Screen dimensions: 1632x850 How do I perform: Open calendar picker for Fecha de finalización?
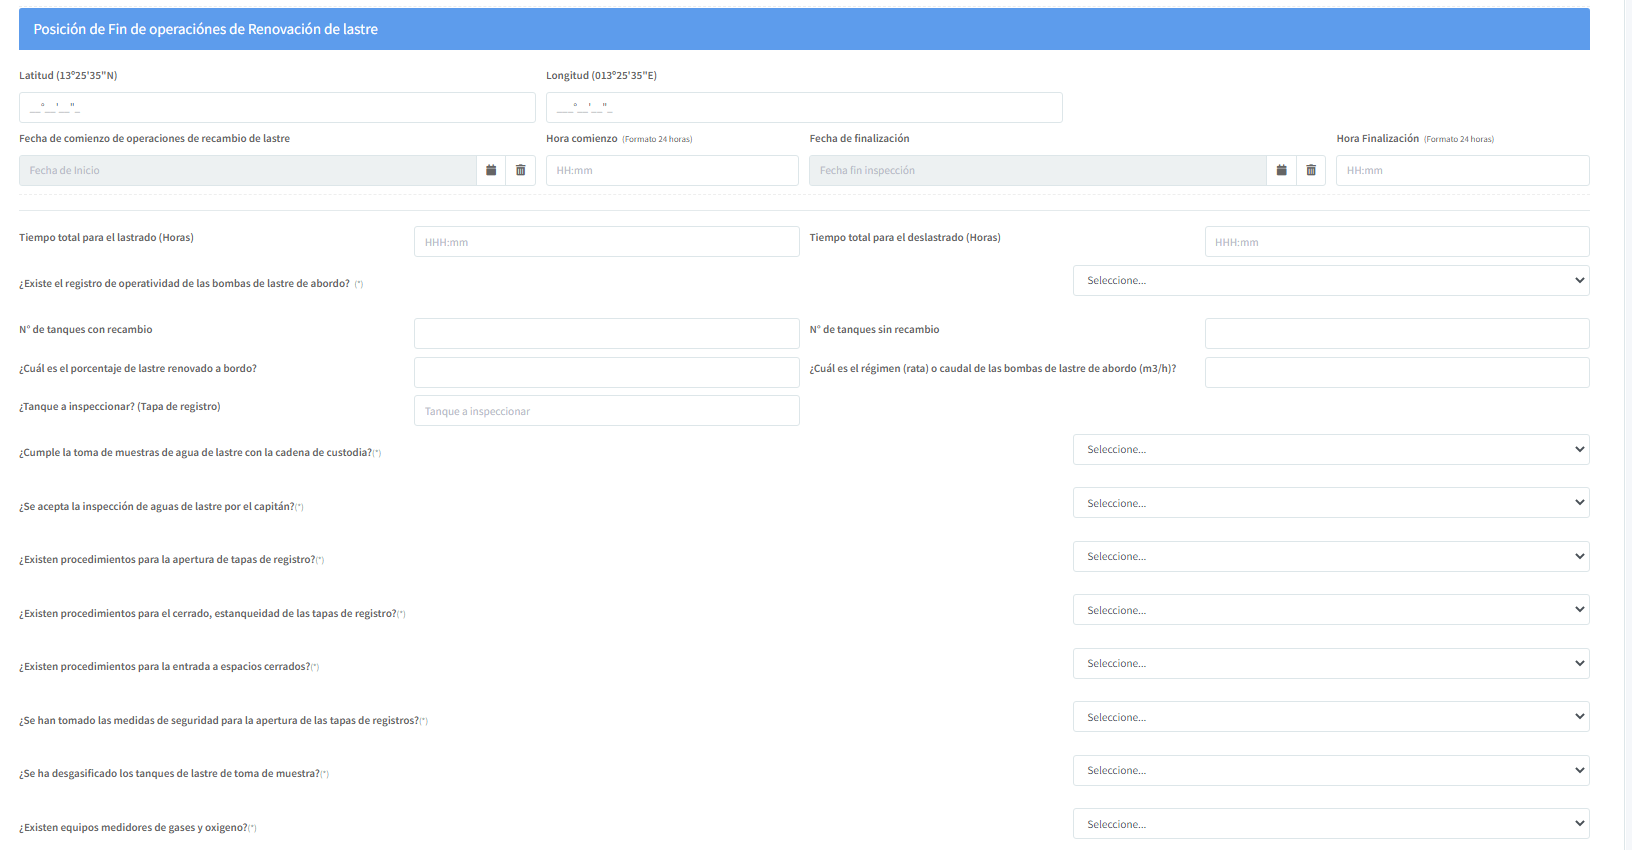[x=1281, y=171]
